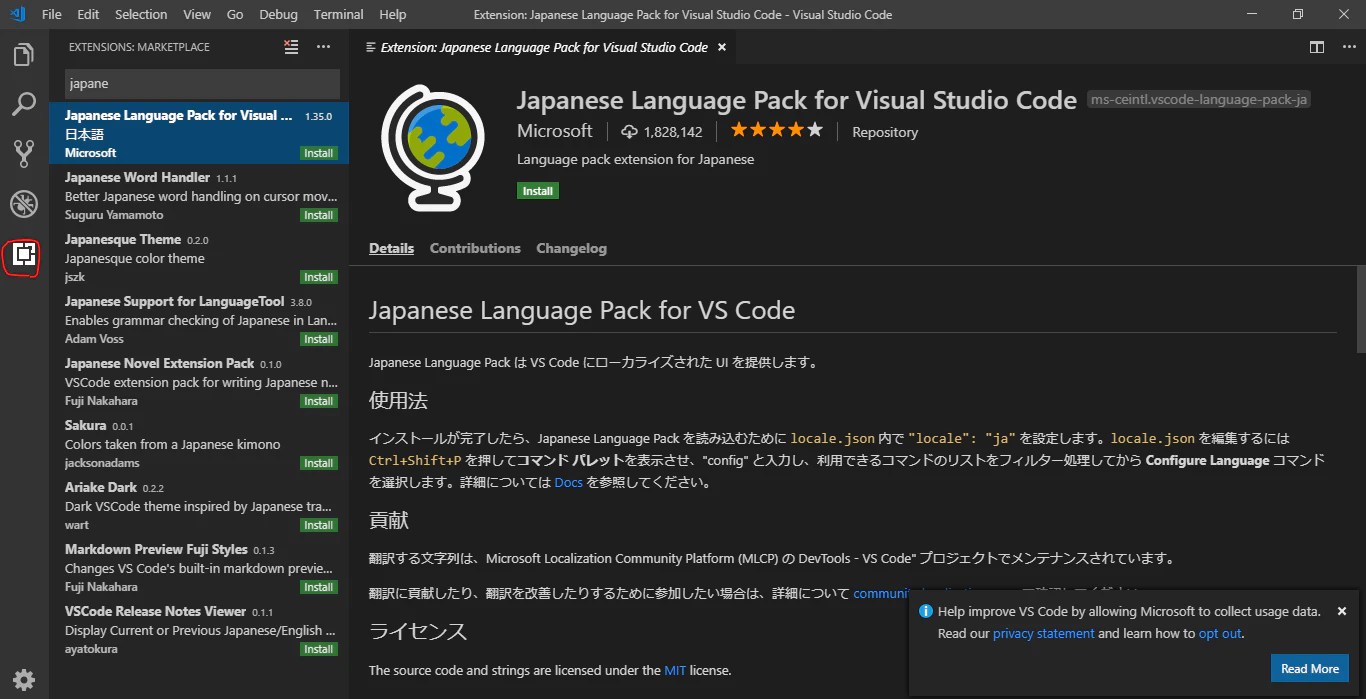The width and height of the screenshot is (1366, 699).
Task: Open the Go menu
Action: pos(235,14)
